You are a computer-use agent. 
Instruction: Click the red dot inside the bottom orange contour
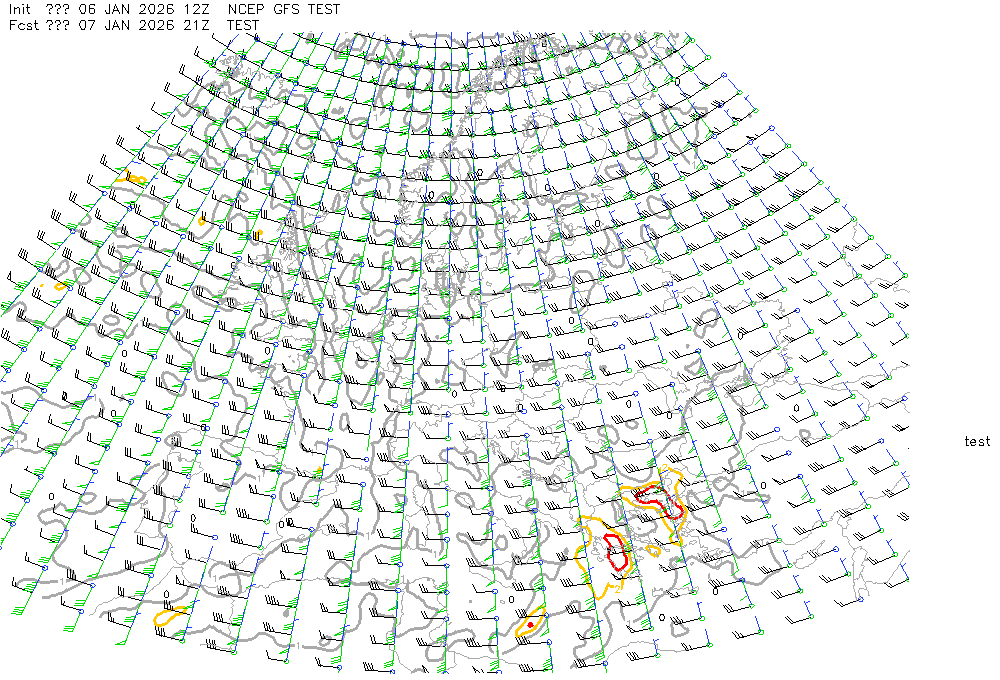click(x=530, y=625)
